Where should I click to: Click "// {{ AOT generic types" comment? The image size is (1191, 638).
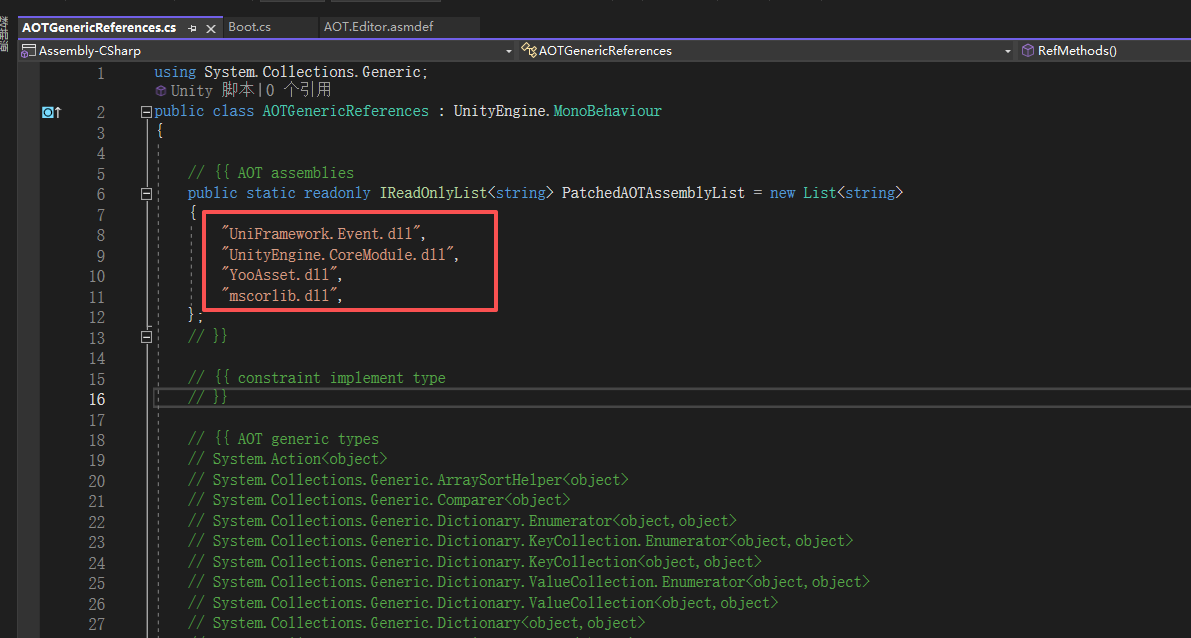click(x=283, y=439)
